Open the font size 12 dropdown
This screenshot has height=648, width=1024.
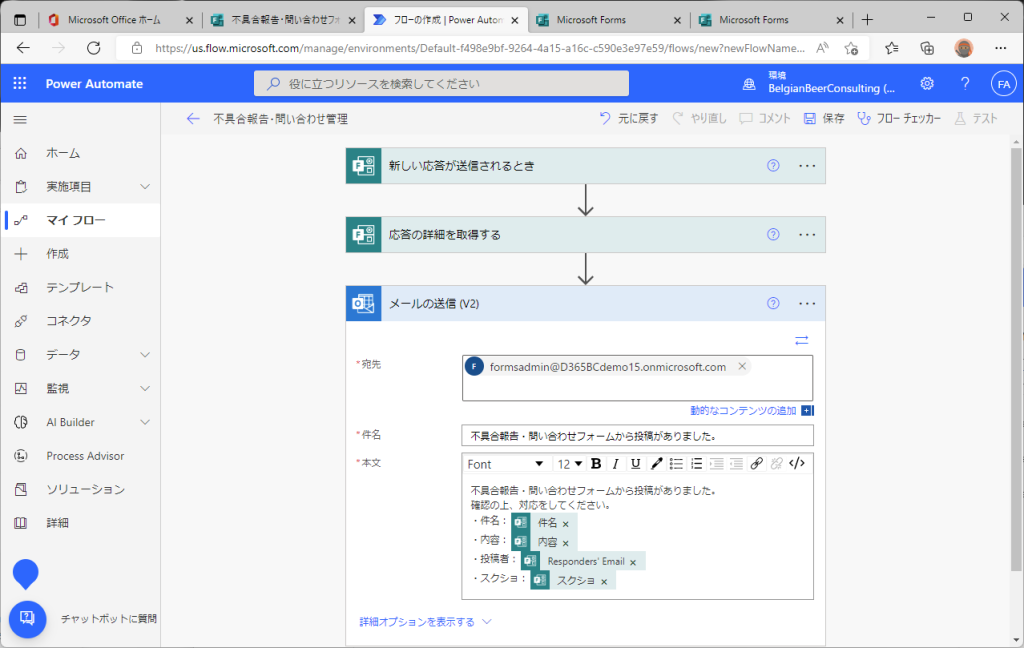(x=569, y=464)
